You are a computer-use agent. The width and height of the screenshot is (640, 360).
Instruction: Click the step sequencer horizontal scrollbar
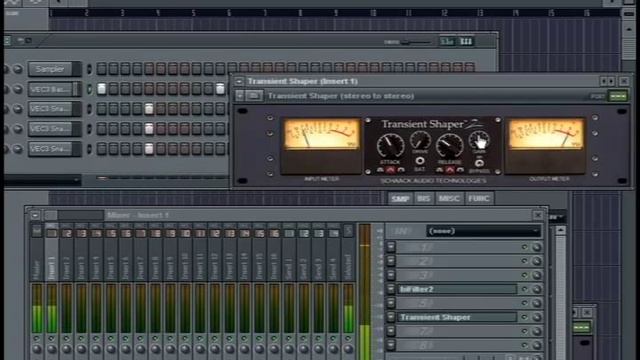[162, 178]
